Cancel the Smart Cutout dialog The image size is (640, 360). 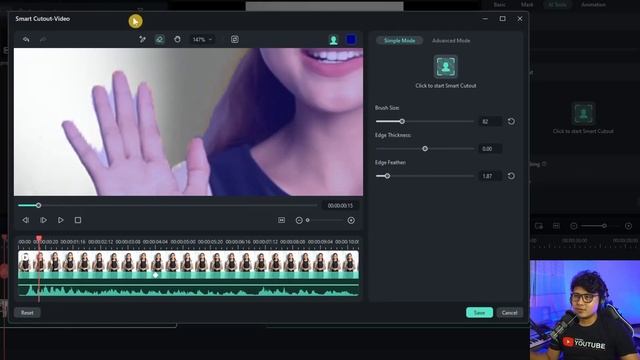coord(509,313)
